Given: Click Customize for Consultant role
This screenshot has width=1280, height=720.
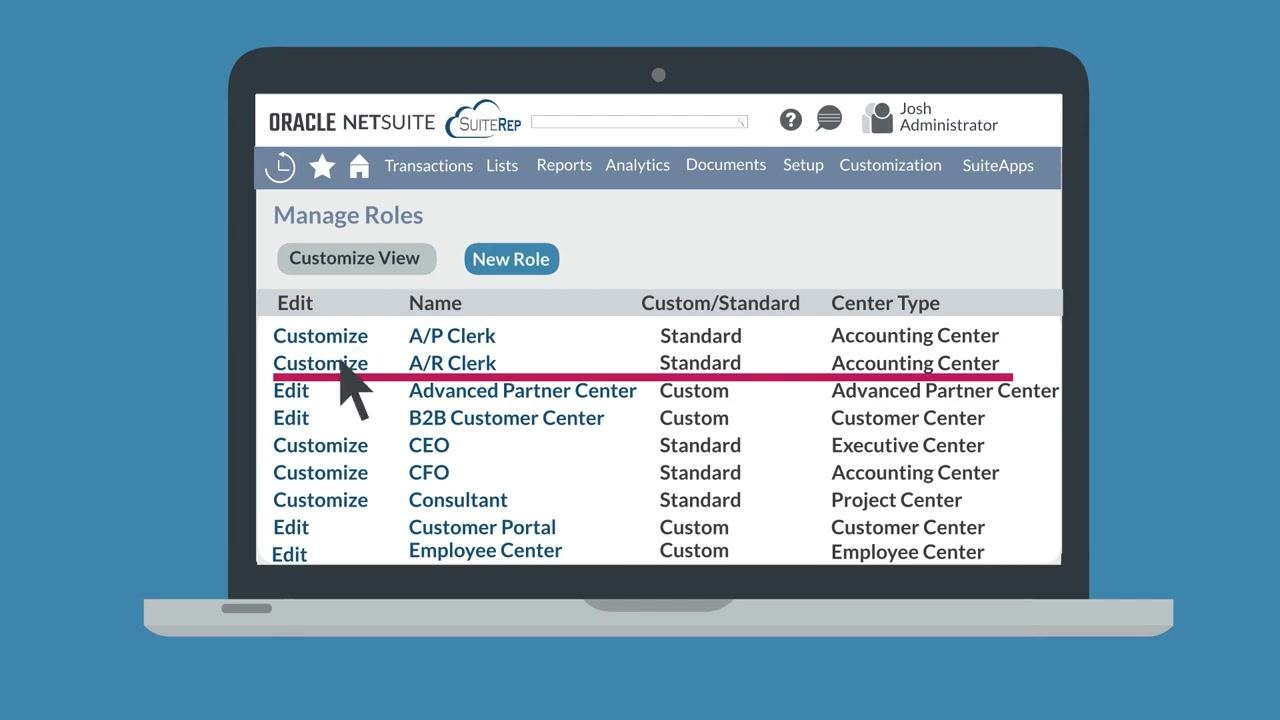Looking at the screenshot, I should (320, 500).
